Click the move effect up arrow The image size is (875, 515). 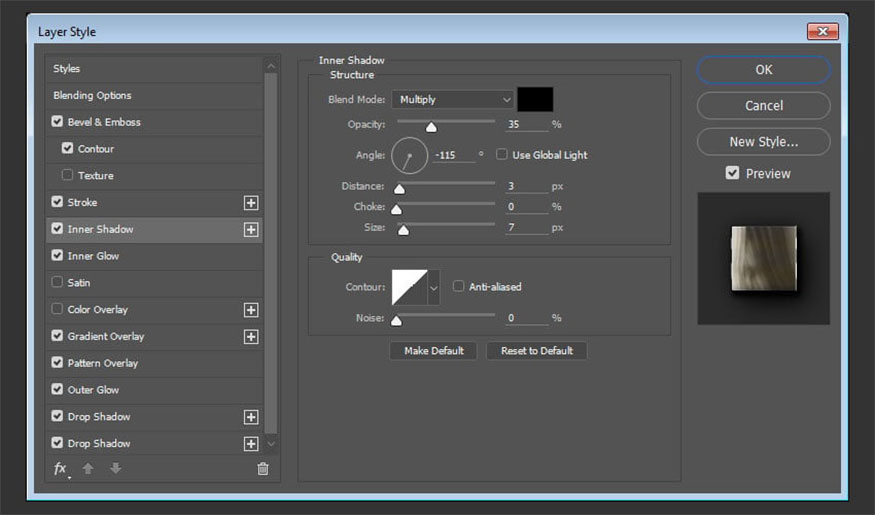click(x=88, y=468)
